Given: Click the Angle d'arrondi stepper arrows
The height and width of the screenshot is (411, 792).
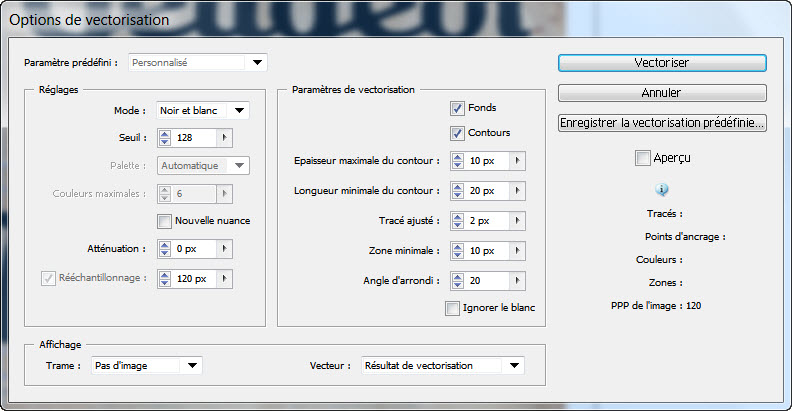Looking at the screenshot, I should (458, 281).
